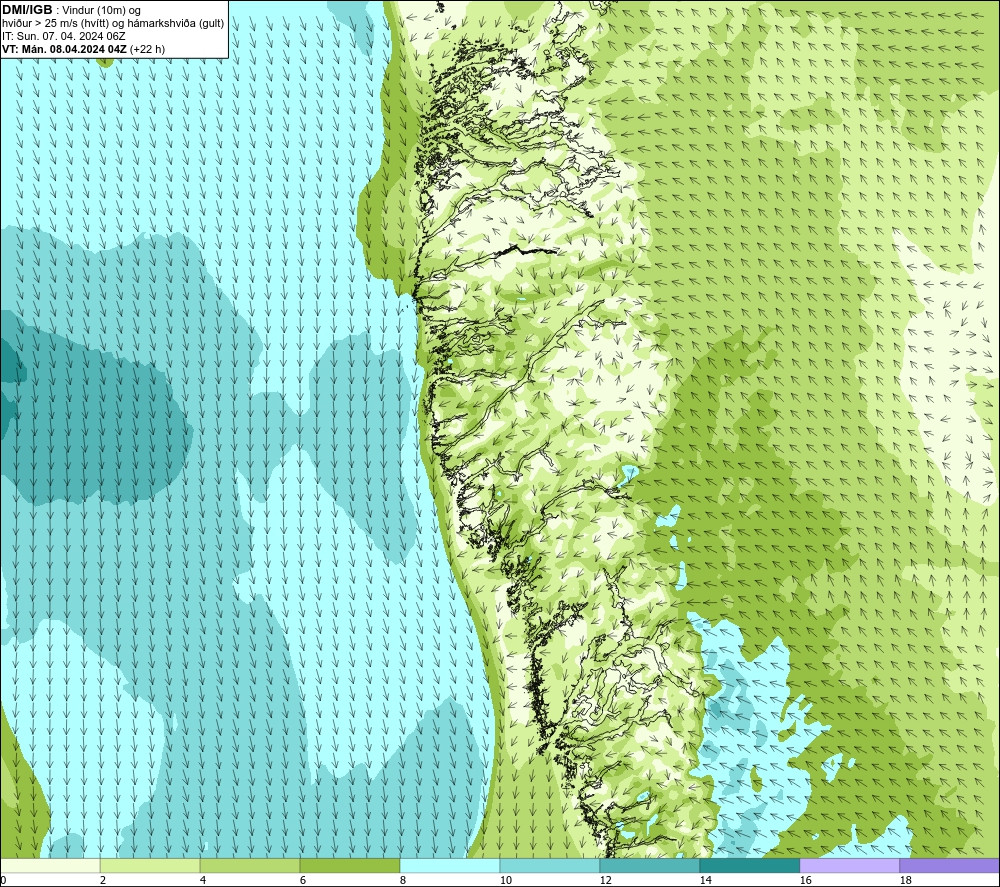Screen dimensions: 1000x887
Task: Click the dark teal 14–16 m/s swatch
Action: pyautogui.click(x=749, y=865)
